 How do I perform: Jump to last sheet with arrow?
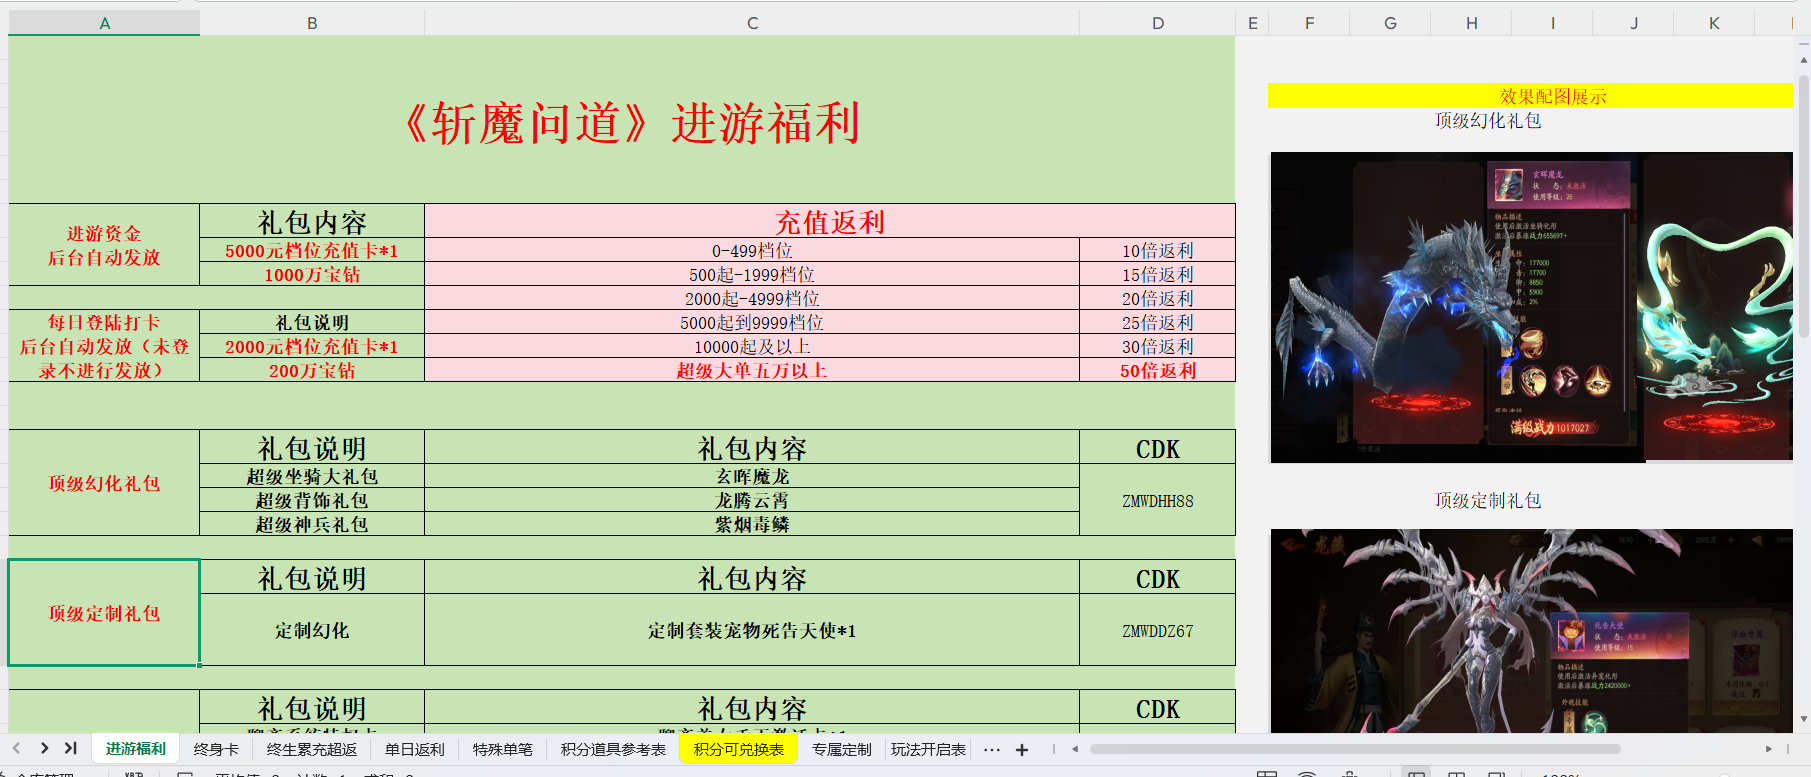tap(71, 748)
